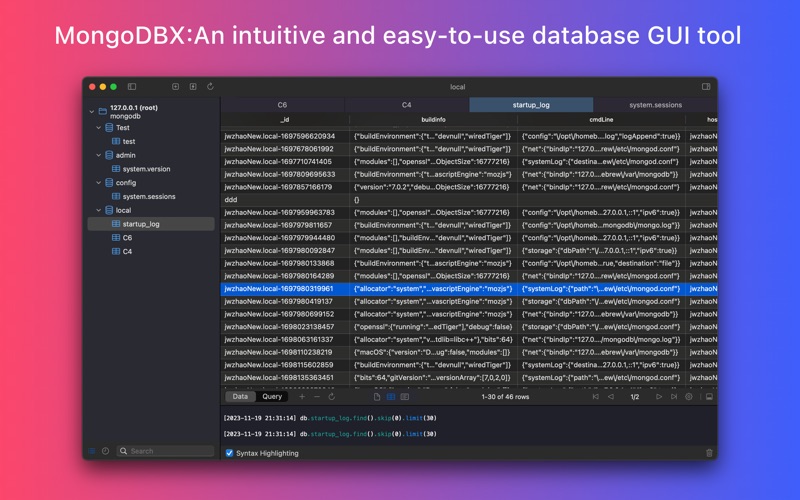Collapse the config database node
Viewport: 800px width, 500px height.
(x=98, y=183)
